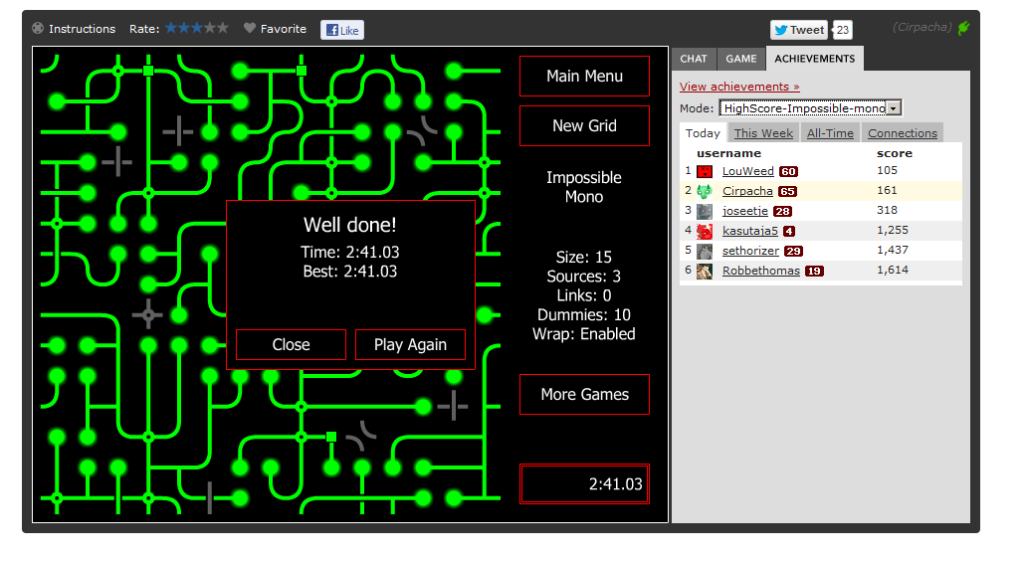Open LouWeed's profile link
Screen dimensions: 1024x562
748,171
